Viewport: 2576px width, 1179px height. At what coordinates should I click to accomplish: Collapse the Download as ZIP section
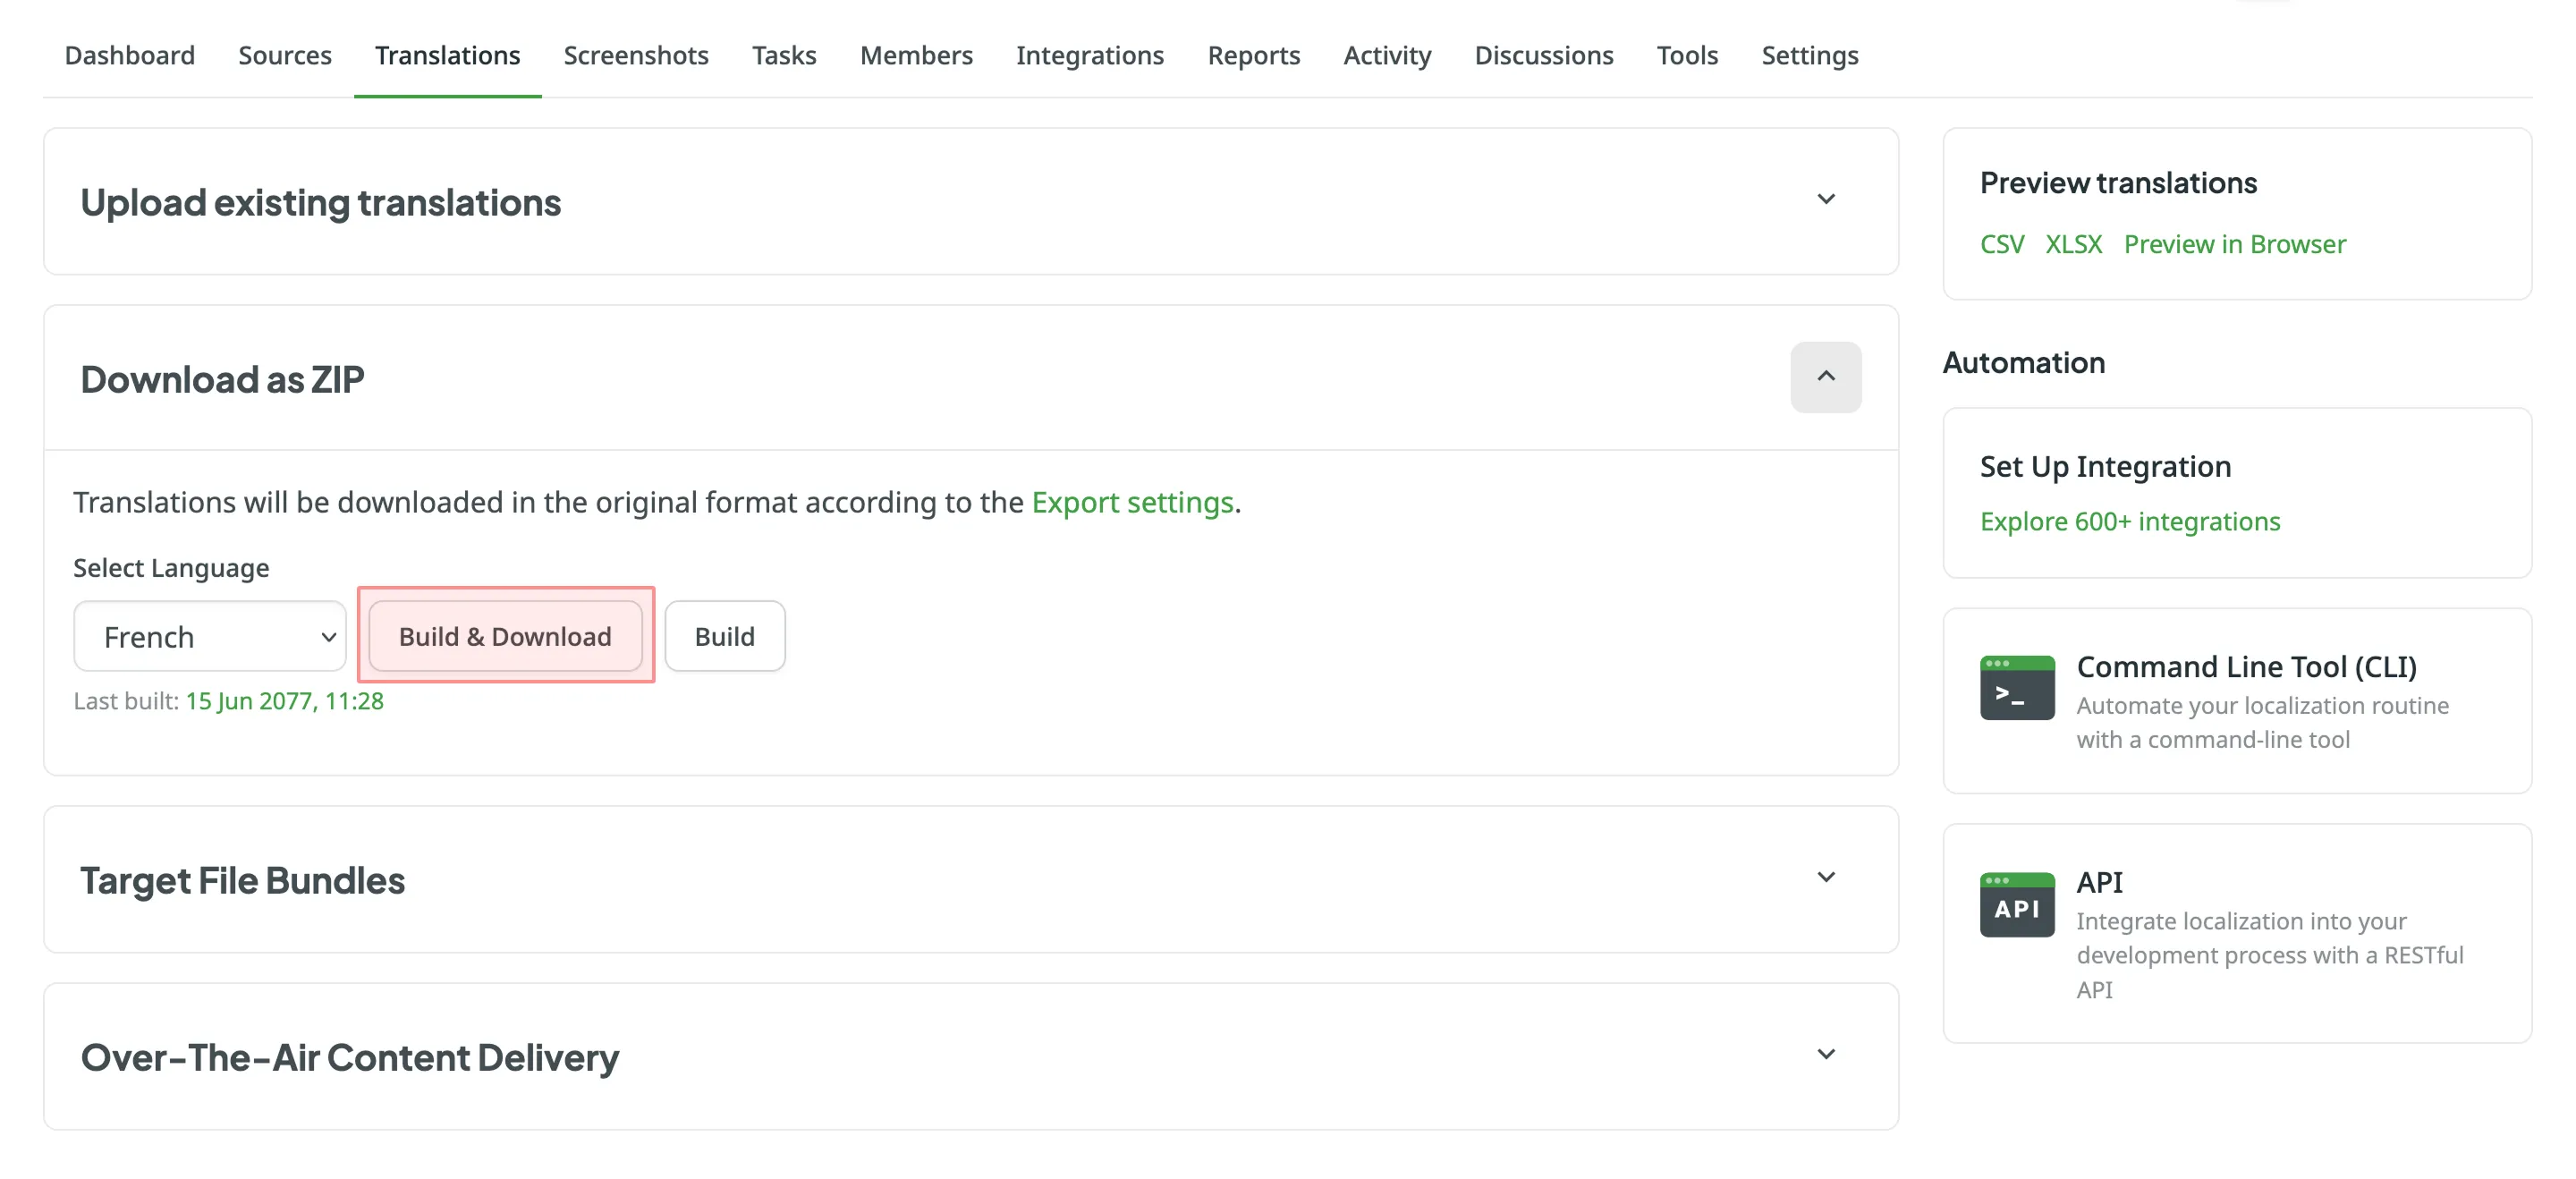click(1826, 377)
